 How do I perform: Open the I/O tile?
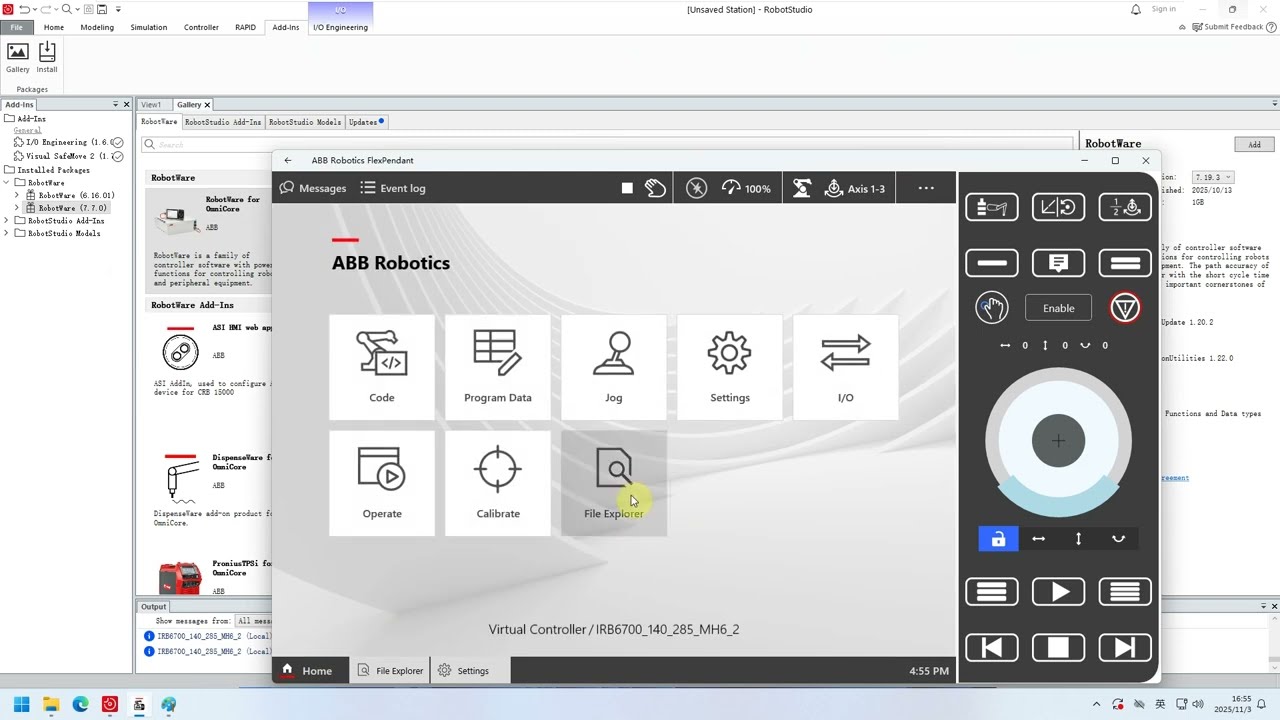[x=846, y=367]
